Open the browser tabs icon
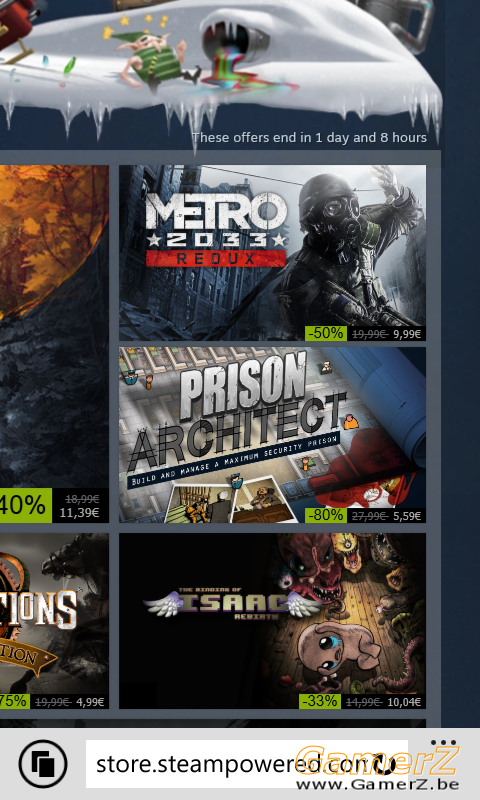 (x=43, y=764)
